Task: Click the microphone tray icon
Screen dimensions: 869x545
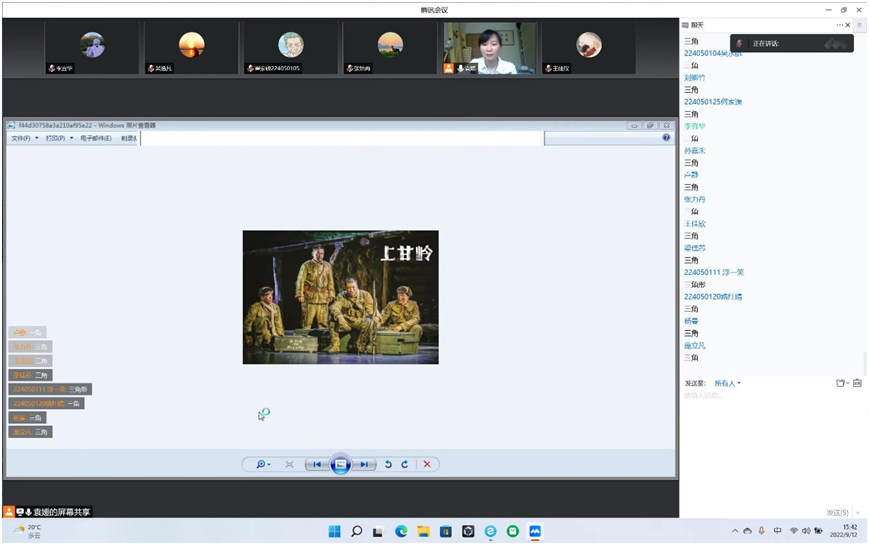Action: tap(761, 531)
